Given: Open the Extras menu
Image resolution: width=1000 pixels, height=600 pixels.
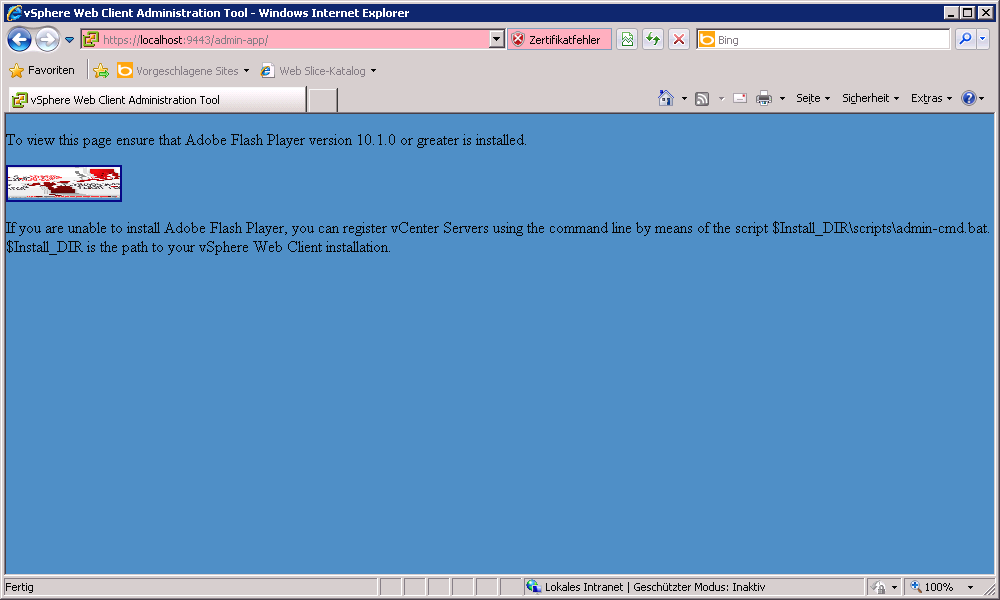Looking at the screenshot, I should coord(930,98).
